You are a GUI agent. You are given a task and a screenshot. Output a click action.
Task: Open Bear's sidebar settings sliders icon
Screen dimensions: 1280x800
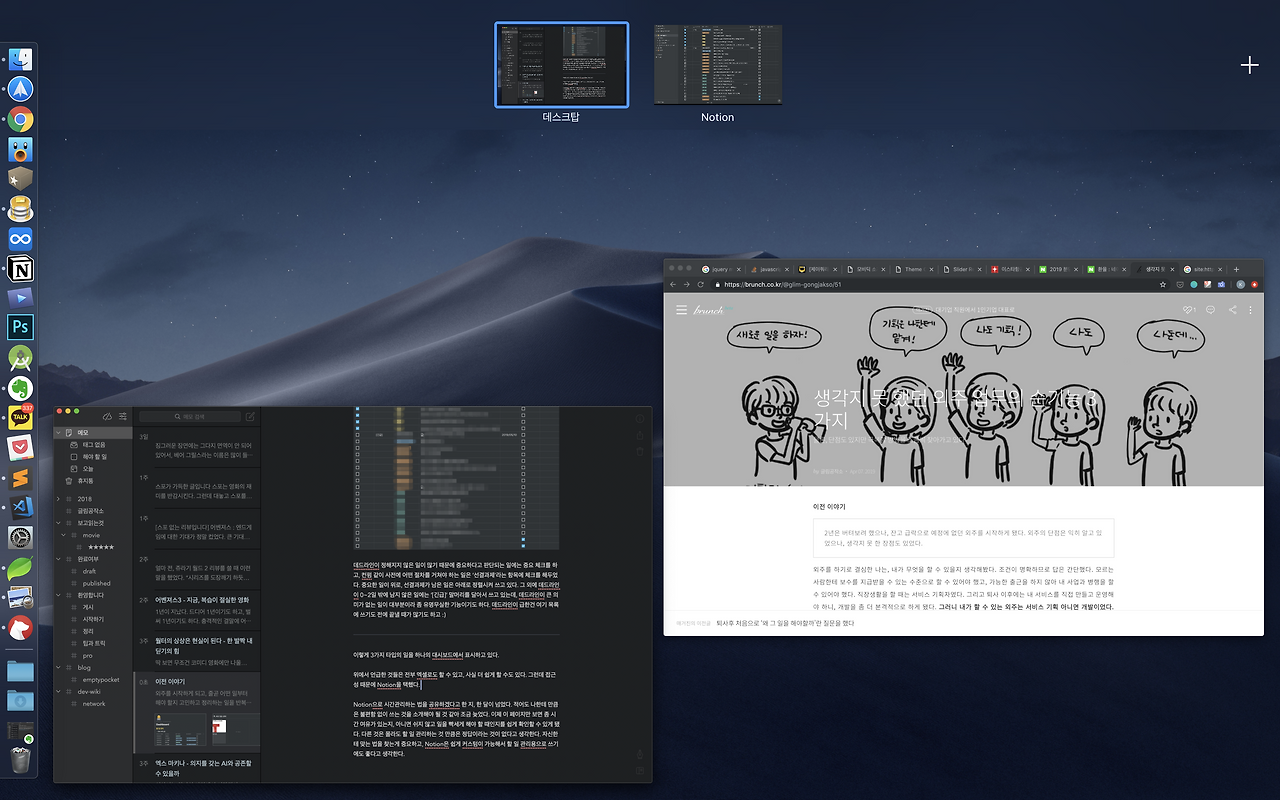point(122,417)
